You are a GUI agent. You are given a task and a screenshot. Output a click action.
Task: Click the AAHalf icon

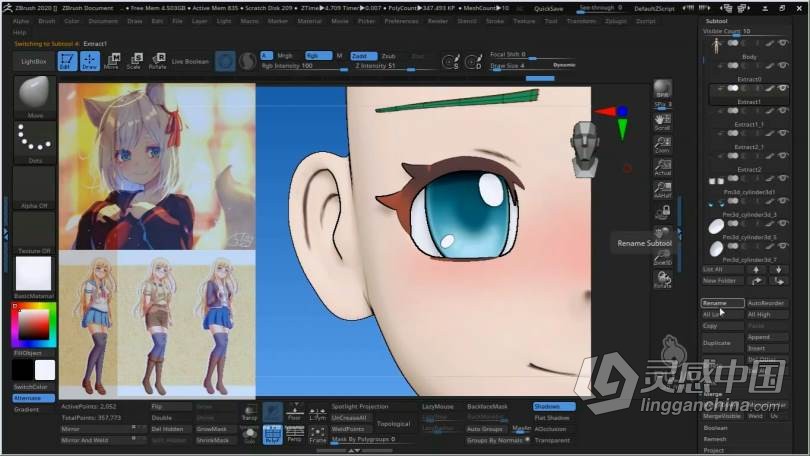click(x=663, y=190)
